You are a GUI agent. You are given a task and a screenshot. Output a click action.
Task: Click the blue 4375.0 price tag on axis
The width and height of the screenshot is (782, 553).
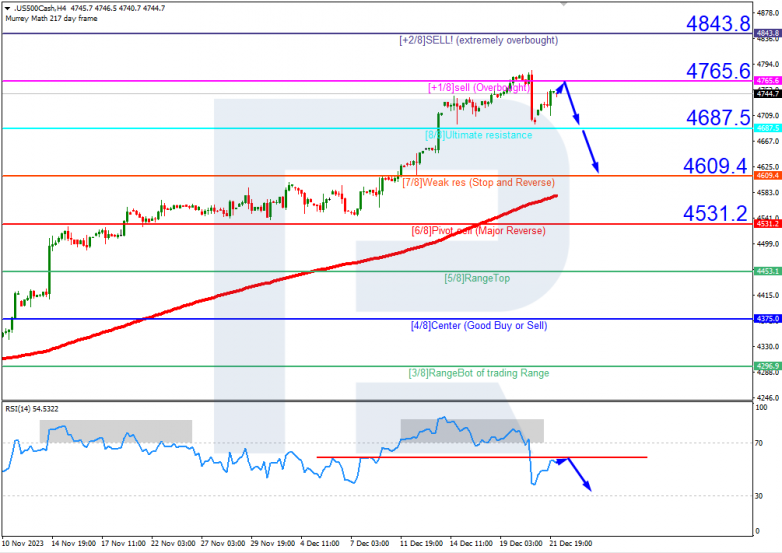coord(768,319)
